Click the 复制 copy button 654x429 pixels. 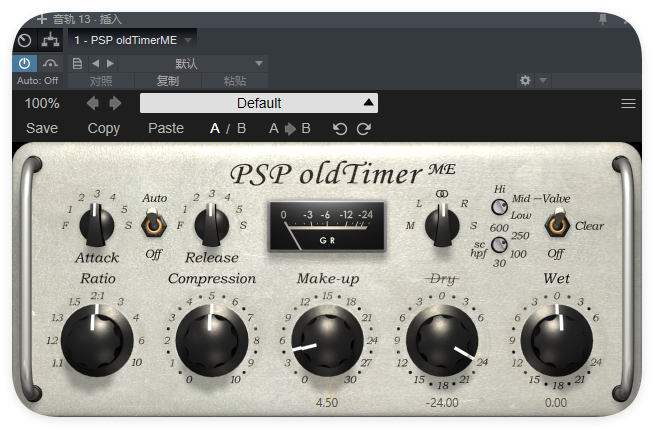(x=168, y=81)
